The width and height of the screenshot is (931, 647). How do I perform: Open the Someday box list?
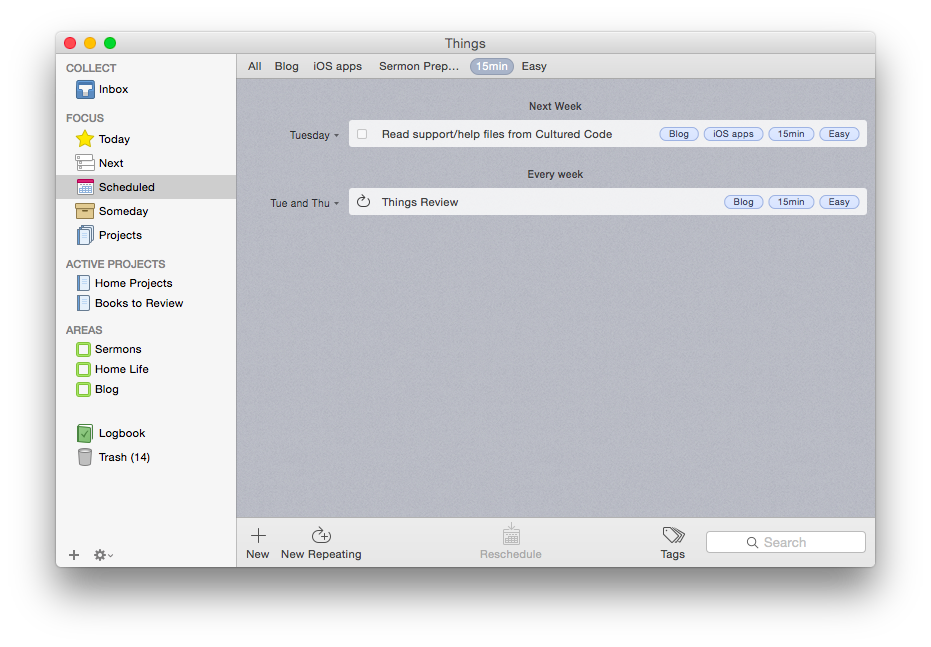point(86,211)
